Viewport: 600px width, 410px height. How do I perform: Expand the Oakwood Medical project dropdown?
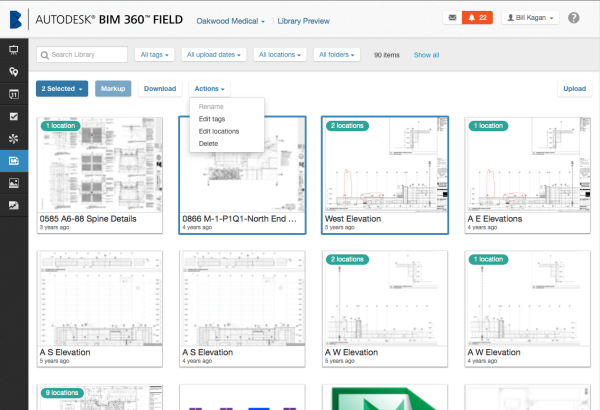tap(230, 21)
